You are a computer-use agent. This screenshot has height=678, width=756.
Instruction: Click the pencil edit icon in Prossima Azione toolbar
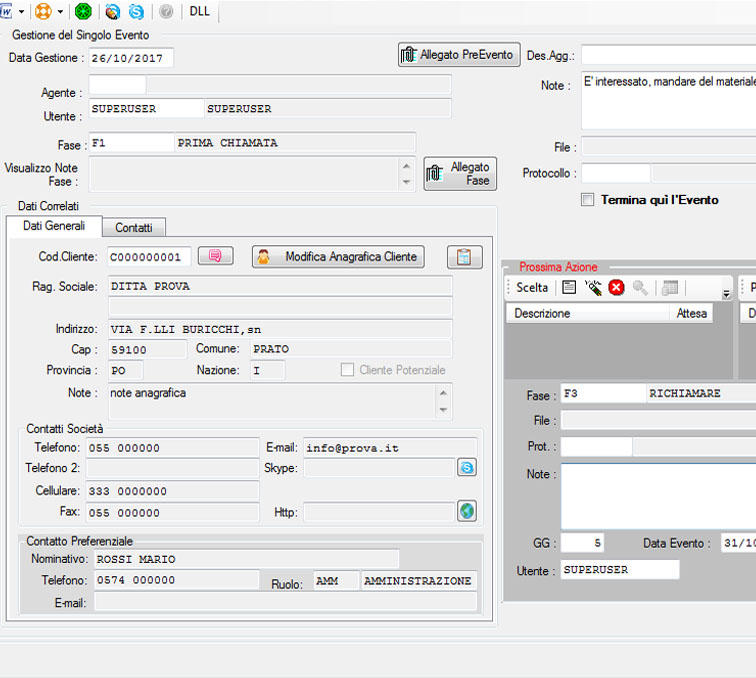click(593, 287)
